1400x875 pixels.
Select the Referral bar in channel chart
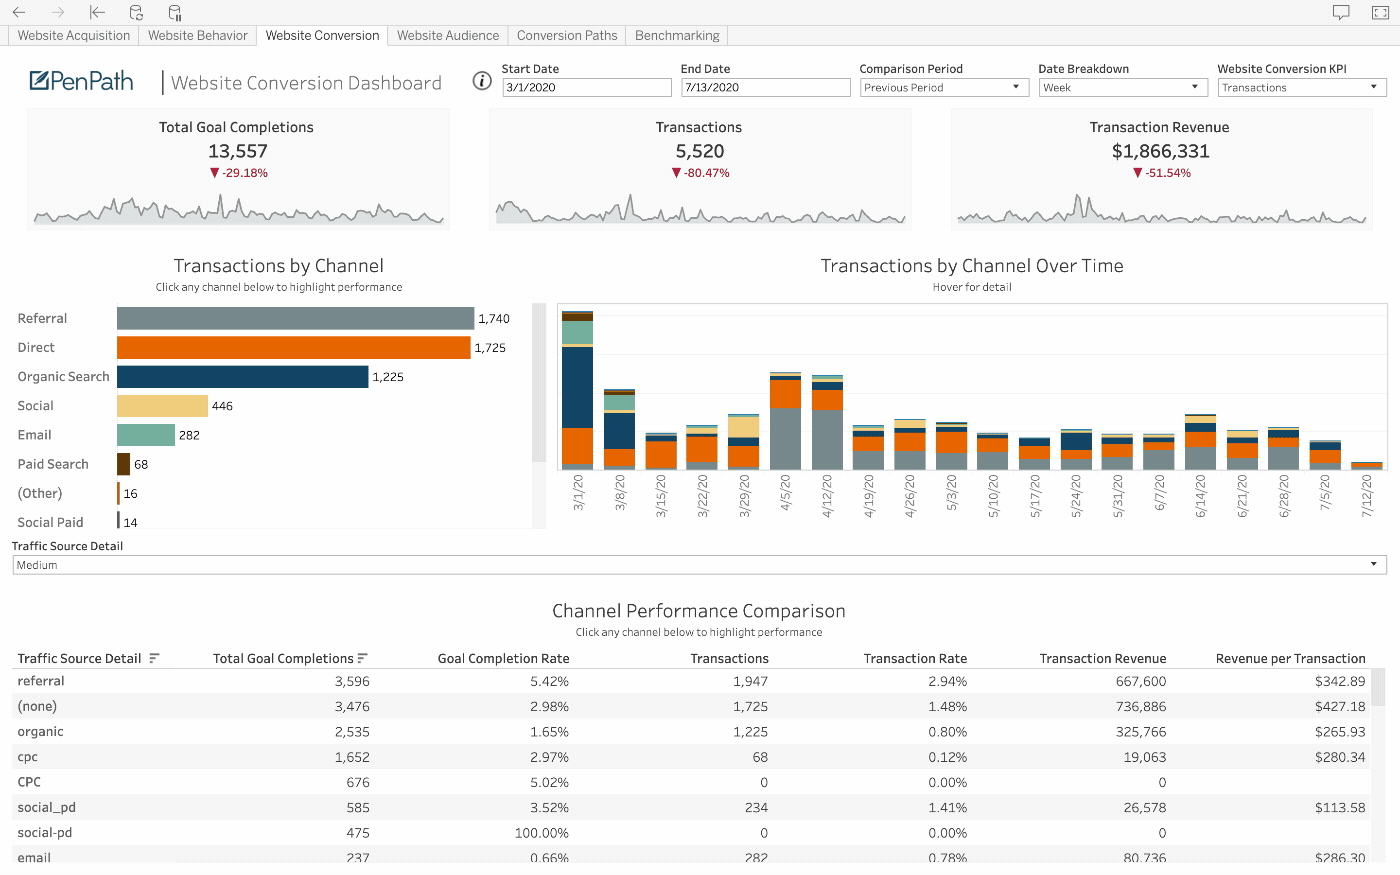pyautogui.click(x=295, y=318)
